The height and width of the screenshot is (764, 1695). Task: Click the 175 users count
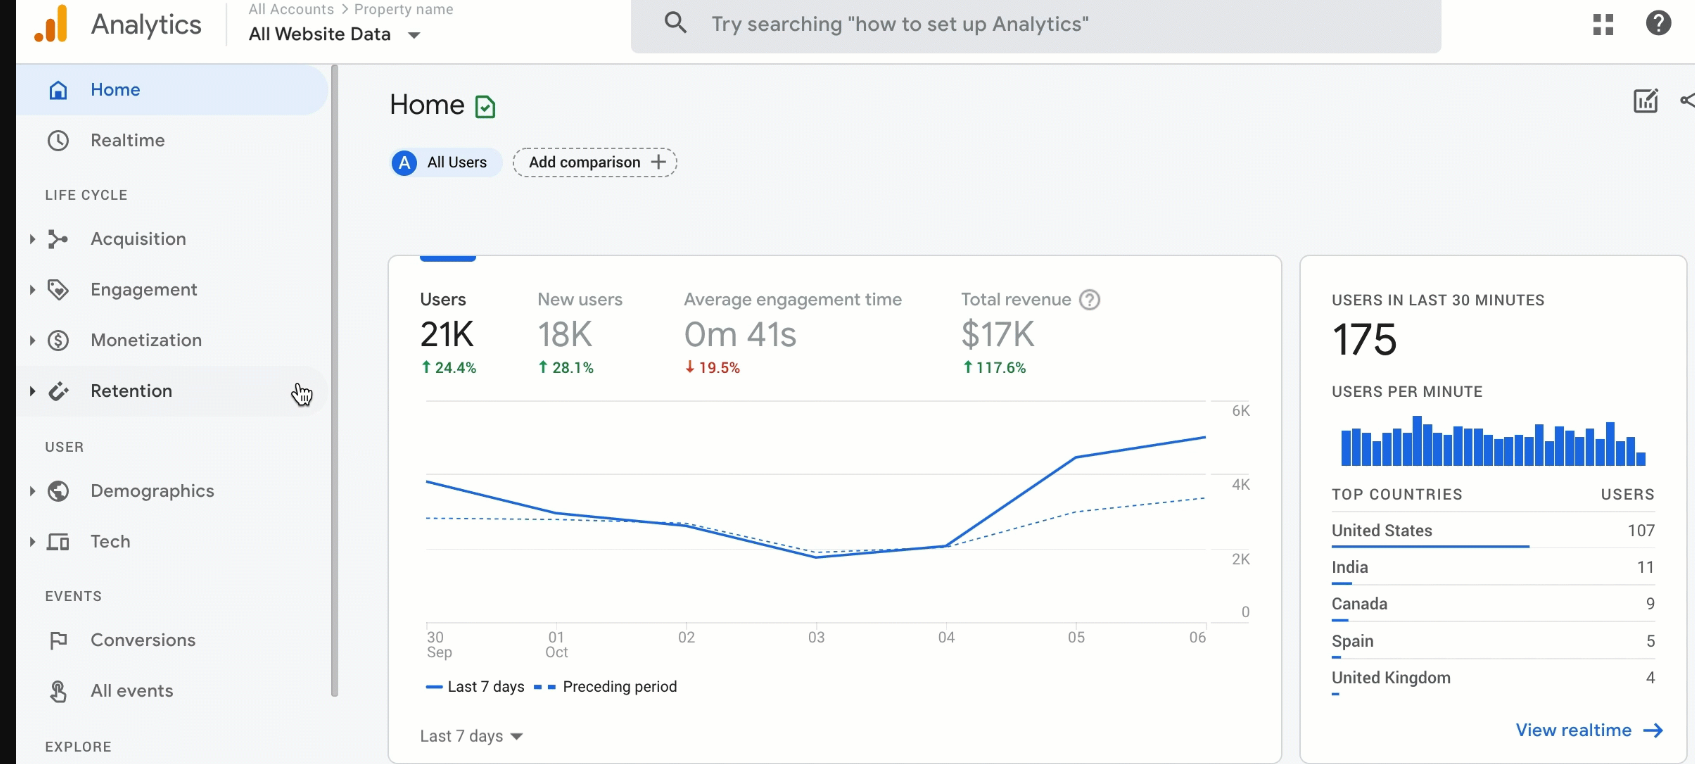coord(1365,340)
